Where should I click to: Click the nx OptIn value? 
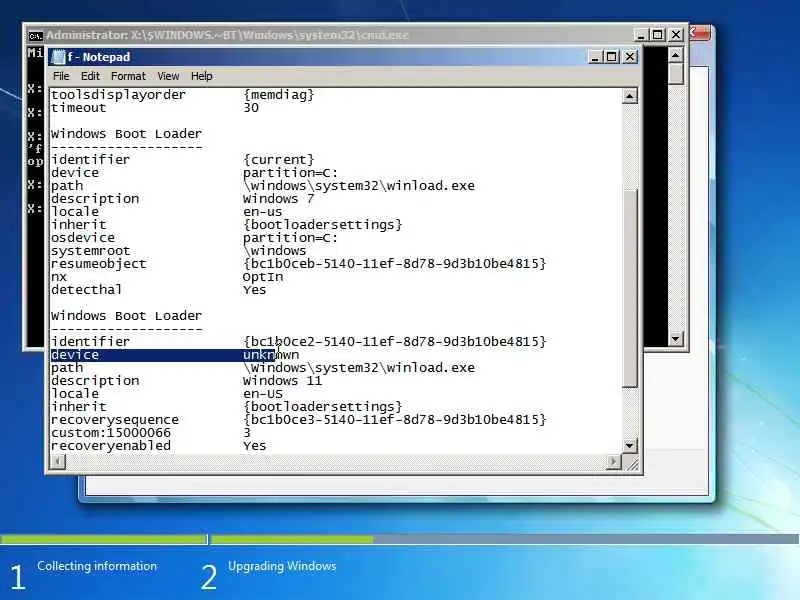coord(263,277)
